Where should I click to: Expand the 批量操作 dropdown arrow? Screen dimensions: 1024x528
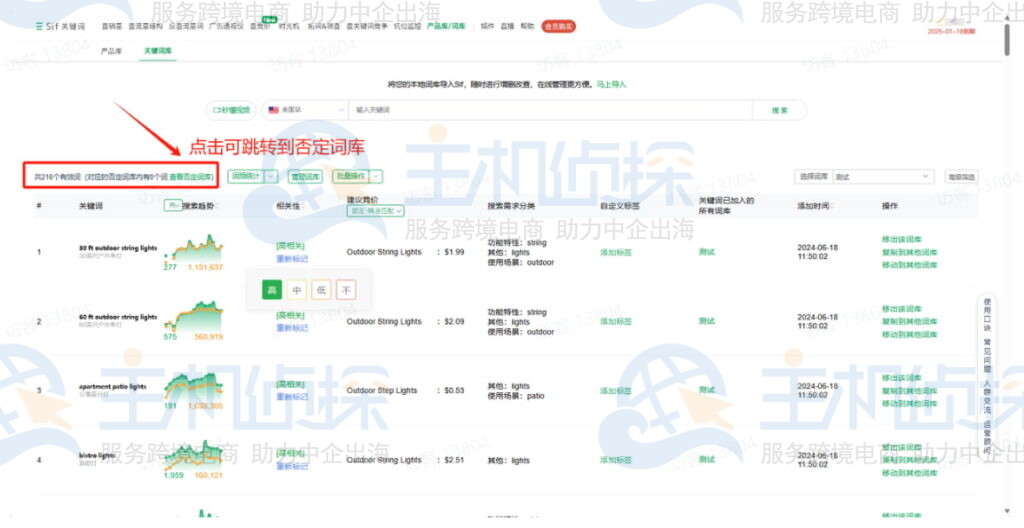point(376,176)
